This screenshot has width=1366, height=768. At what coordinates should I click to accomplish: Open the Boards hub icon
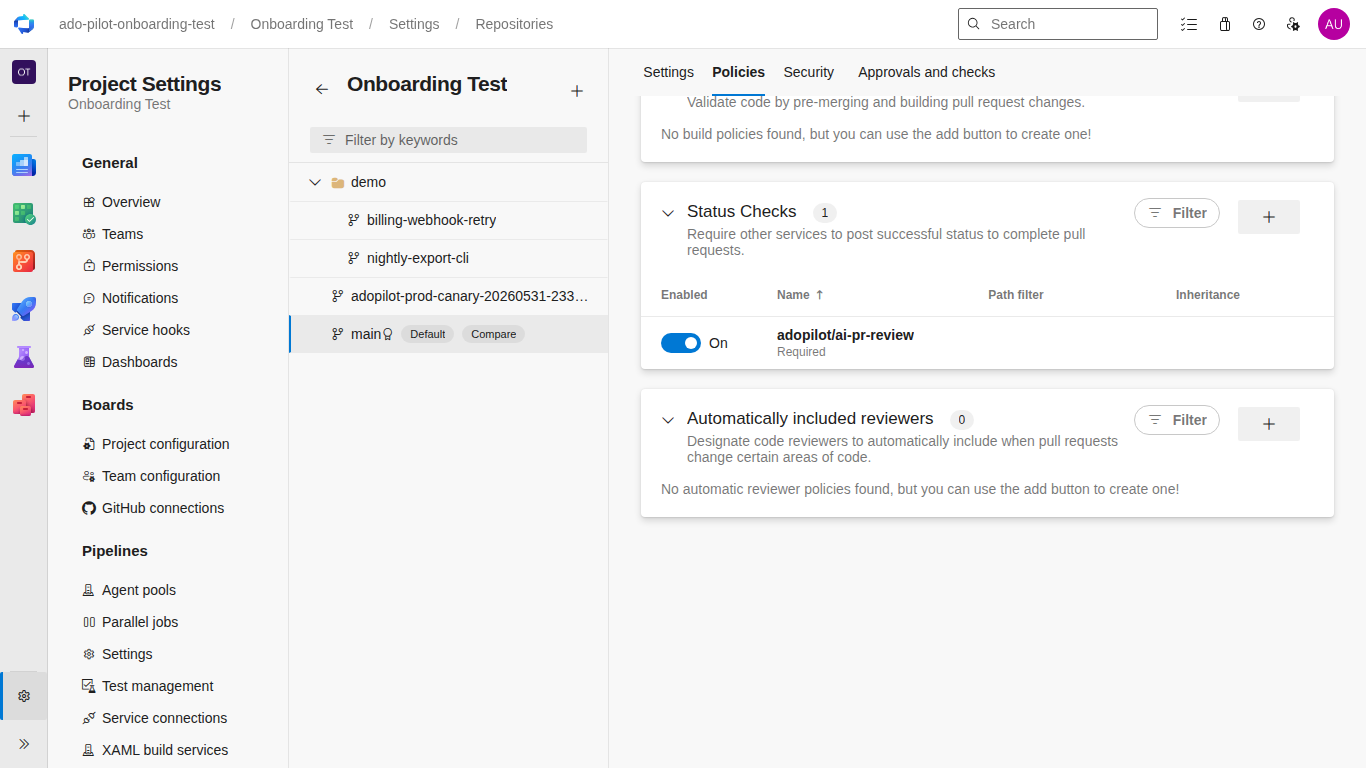[x=24, y=213]
